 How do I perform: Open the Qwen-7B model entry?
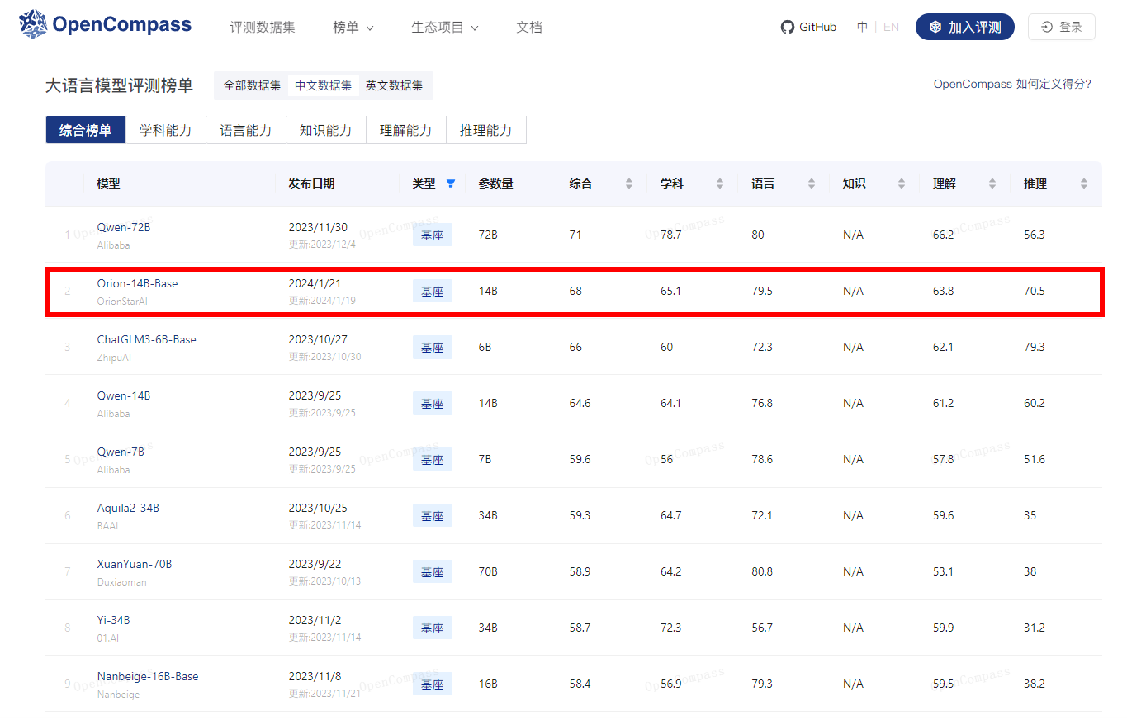tap(121, 452)
